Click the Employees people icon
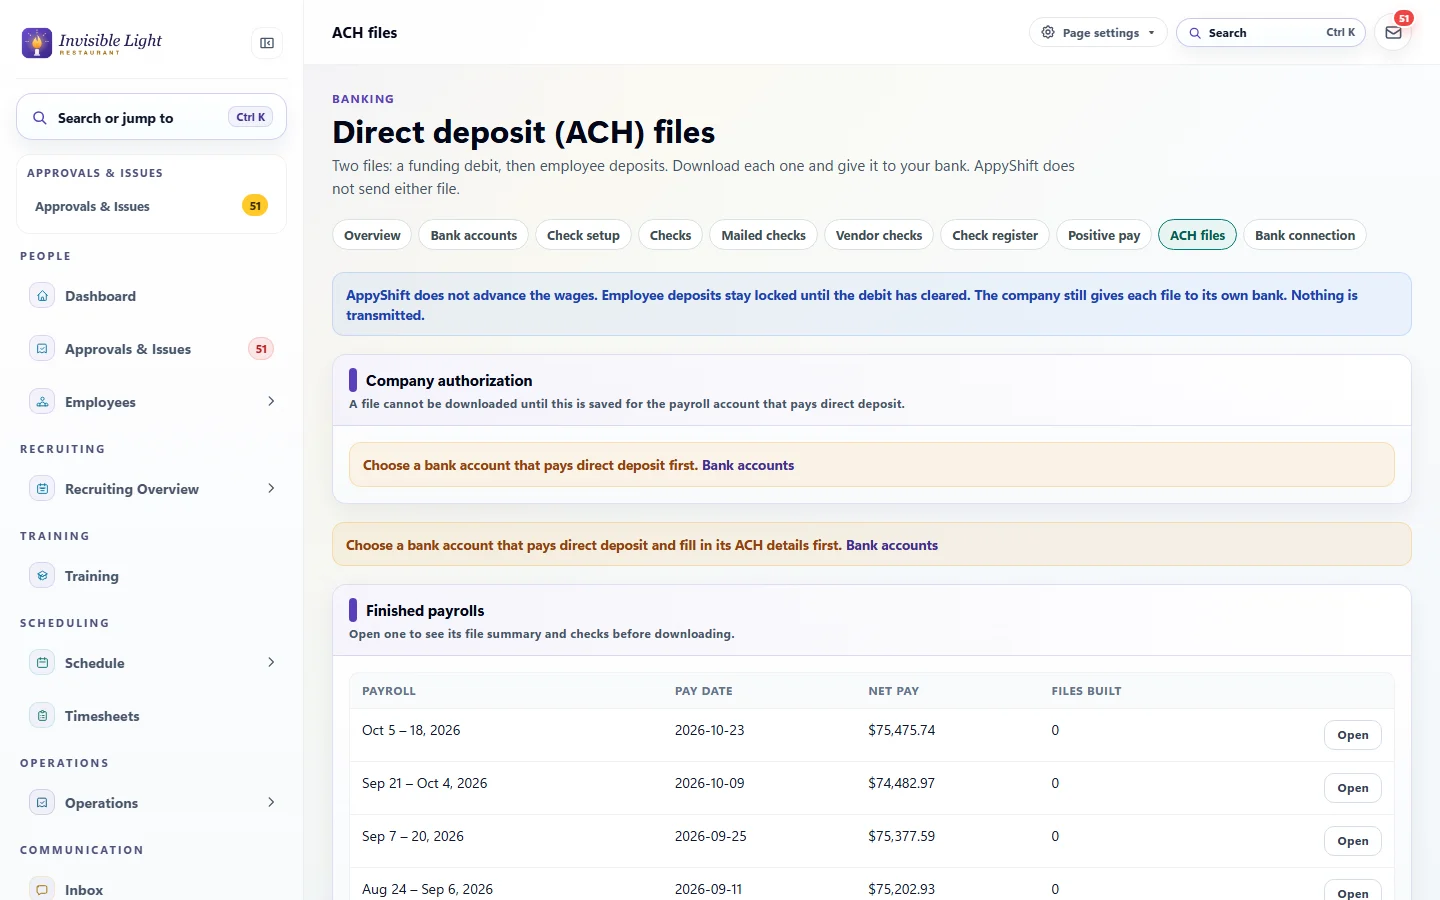 point(42,402)
